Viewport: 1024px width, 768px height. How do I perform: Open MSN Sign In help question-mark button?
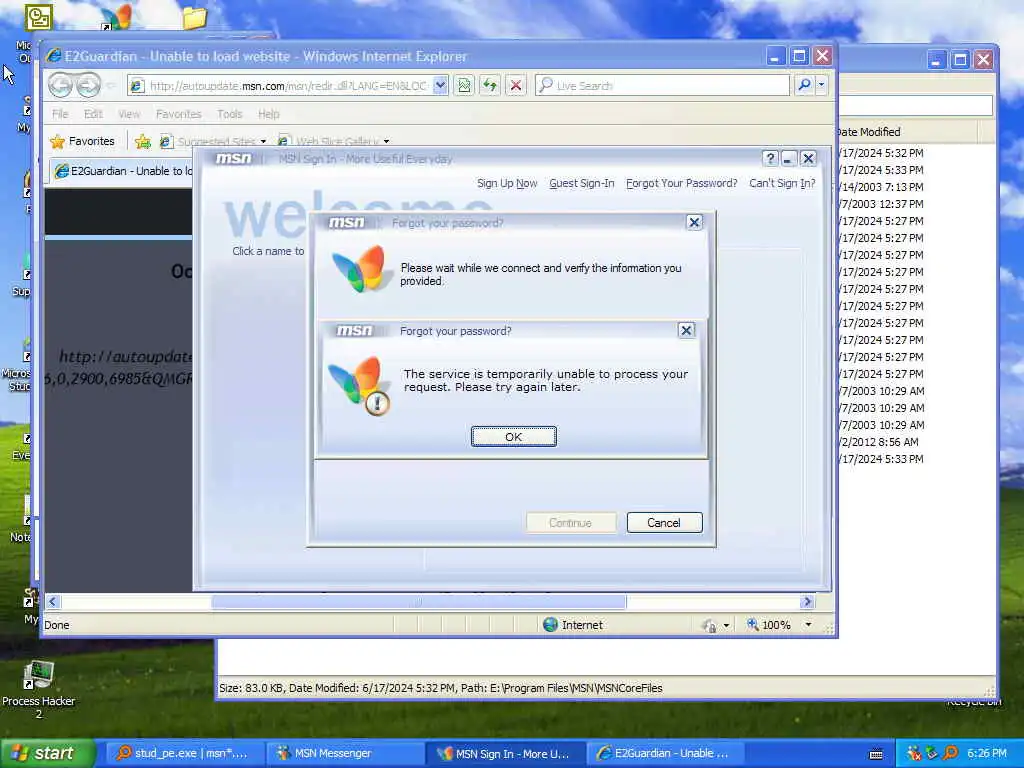[x=770, y=159]
